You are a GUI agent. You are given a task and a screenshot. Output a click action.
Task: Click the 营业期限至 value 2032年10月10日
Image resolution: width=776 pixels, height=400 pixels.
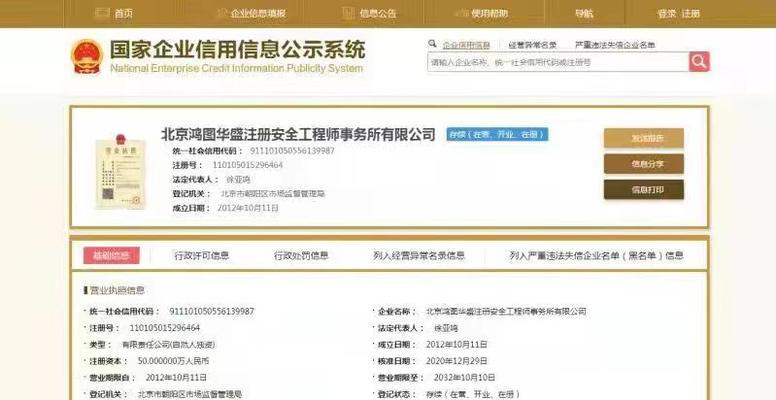[x=465, y=377]
